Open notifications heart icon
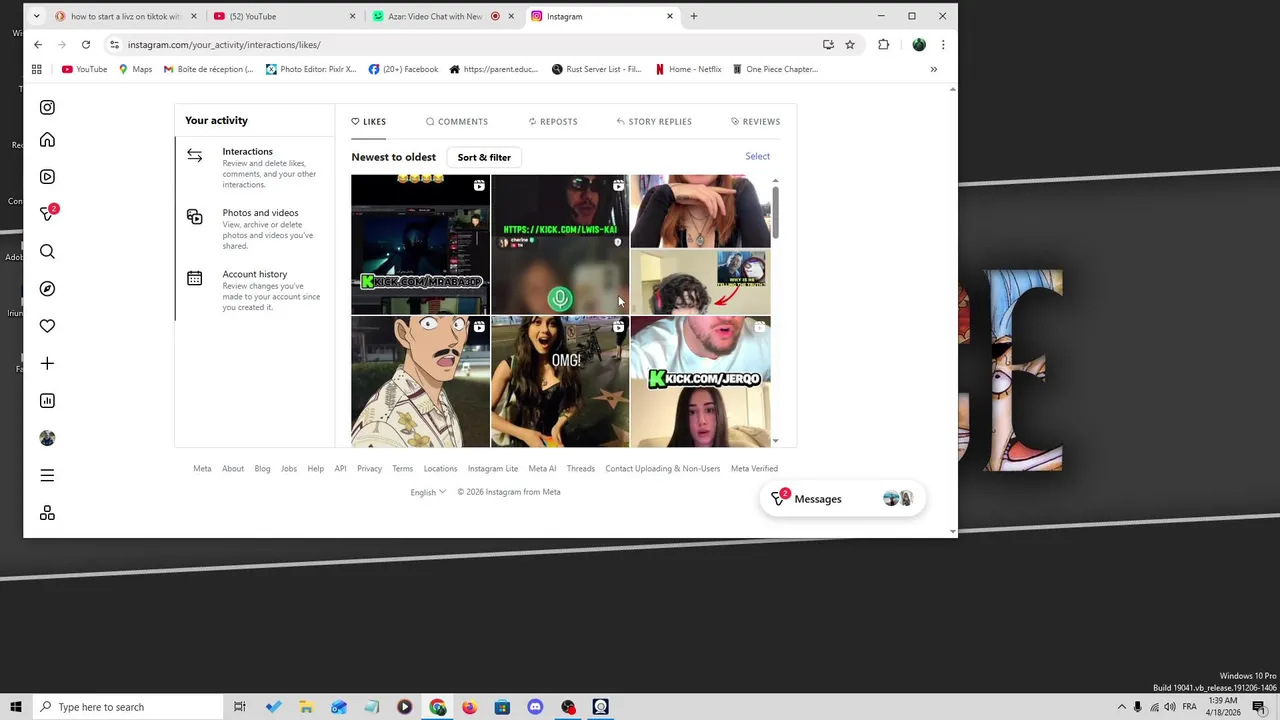This screenshot has height=720, width=1280. (47, 326)
